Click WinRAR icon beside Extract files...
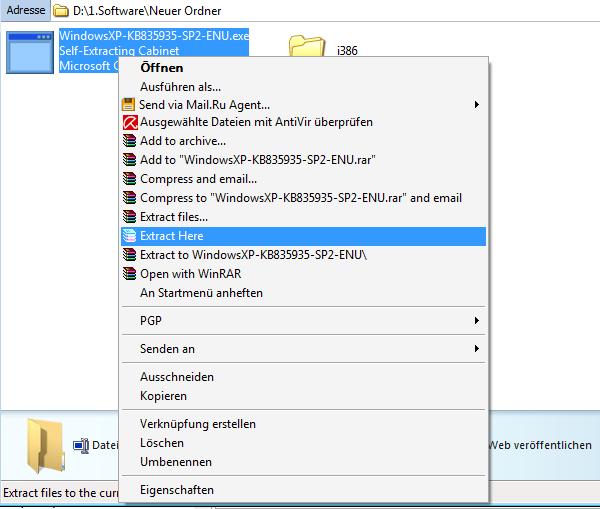 point(129,217)
